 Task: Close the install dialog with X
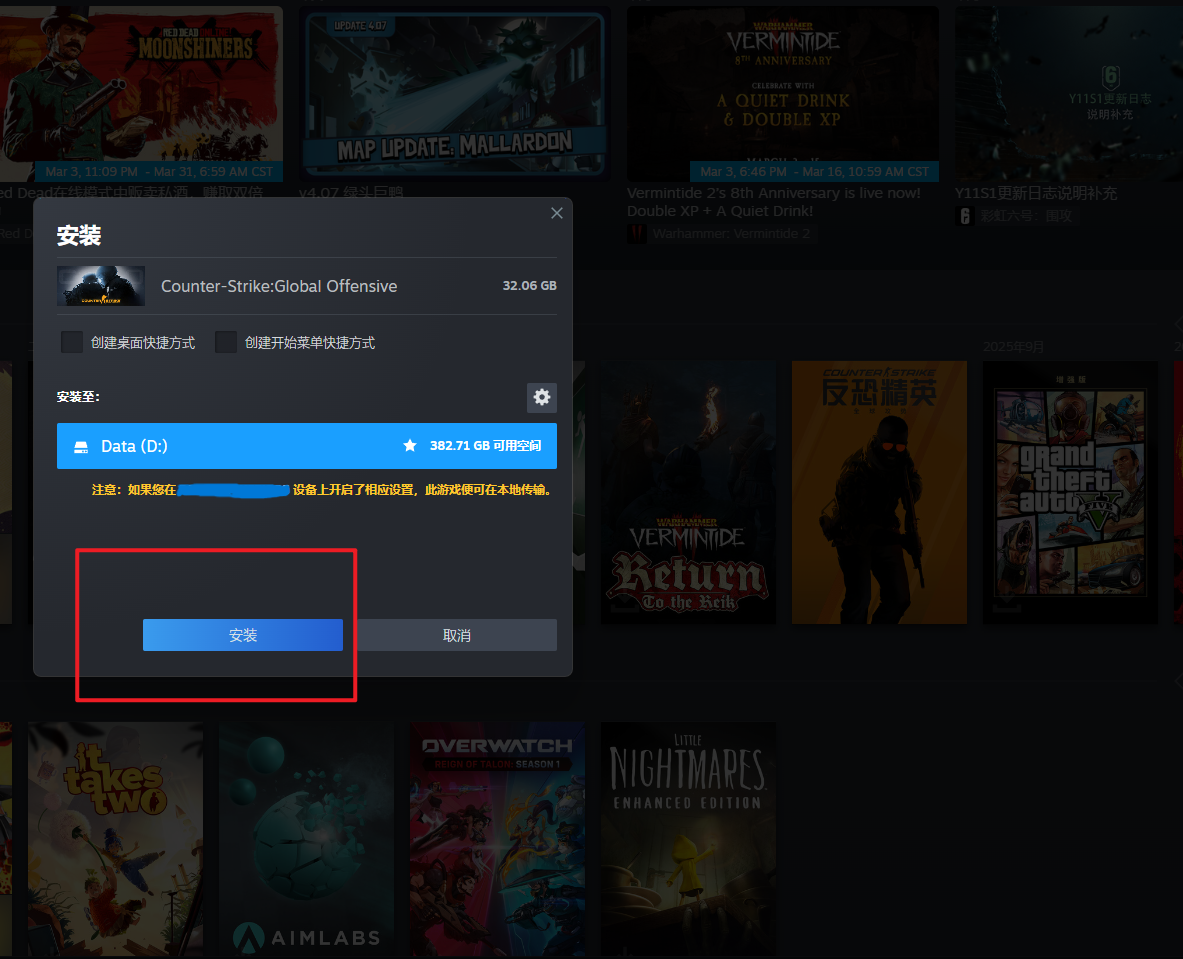pyautogui.click(x=557, y=213)
